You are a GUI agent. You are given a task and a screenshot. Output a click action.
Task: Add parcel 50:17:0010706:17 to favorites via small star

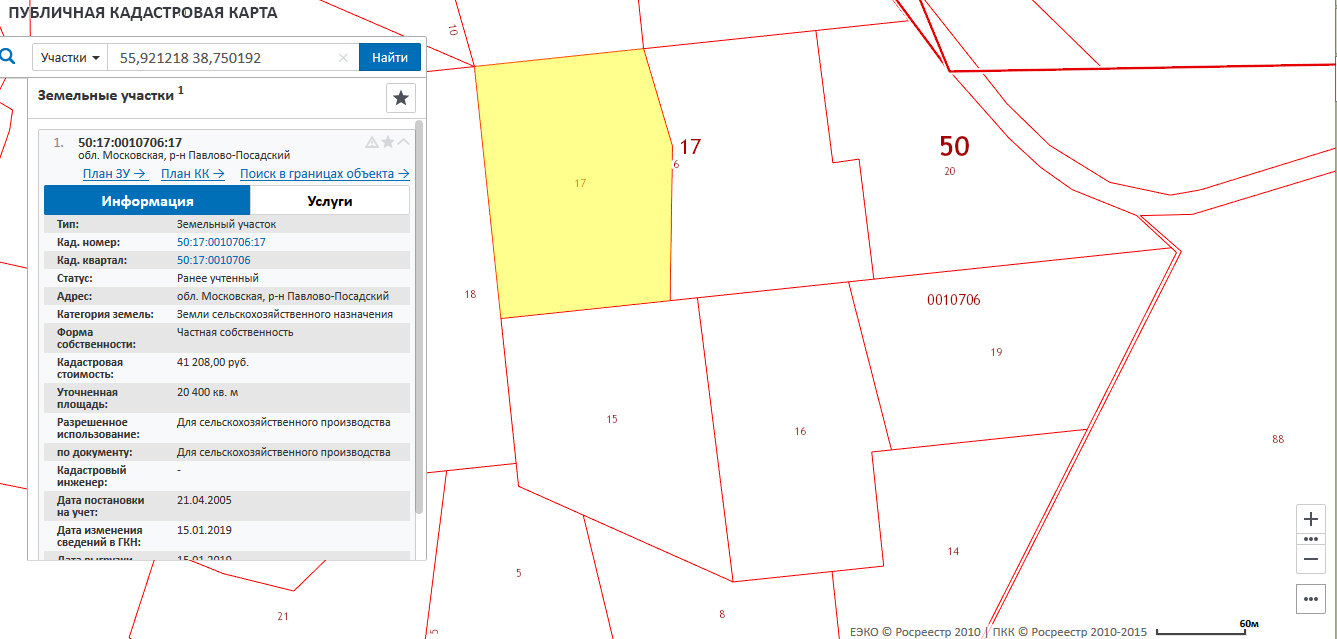point(388,142)
